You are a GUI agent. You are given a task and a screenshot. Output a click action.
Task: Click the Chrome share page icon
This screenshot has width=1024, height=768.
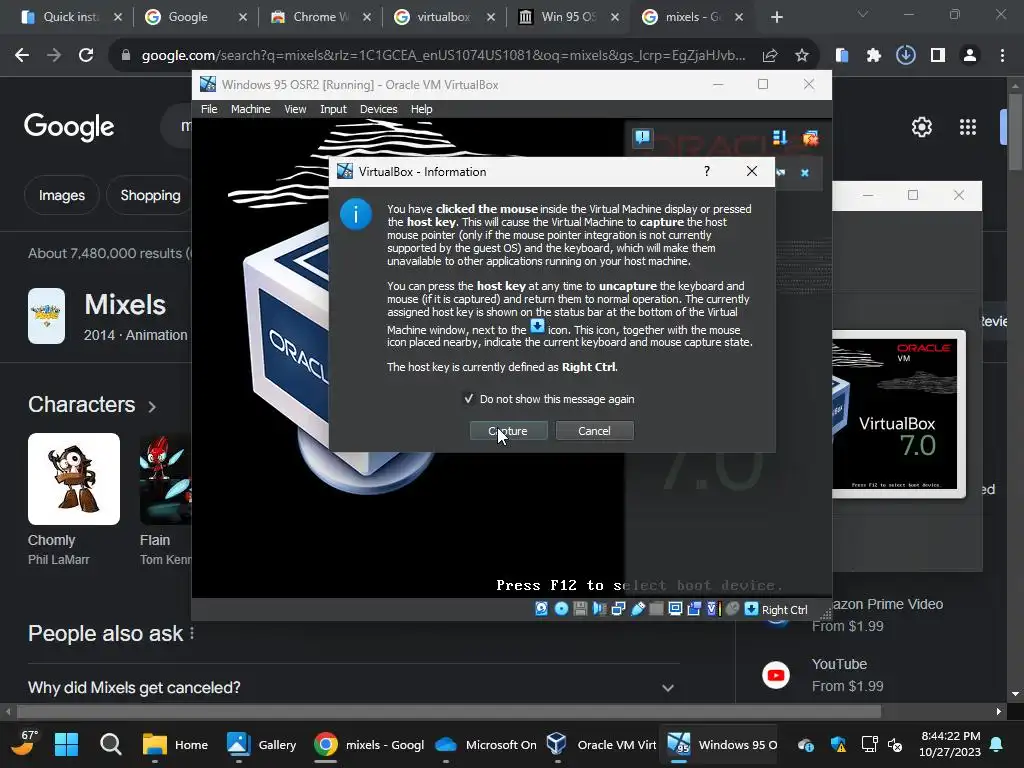(770, 56)
